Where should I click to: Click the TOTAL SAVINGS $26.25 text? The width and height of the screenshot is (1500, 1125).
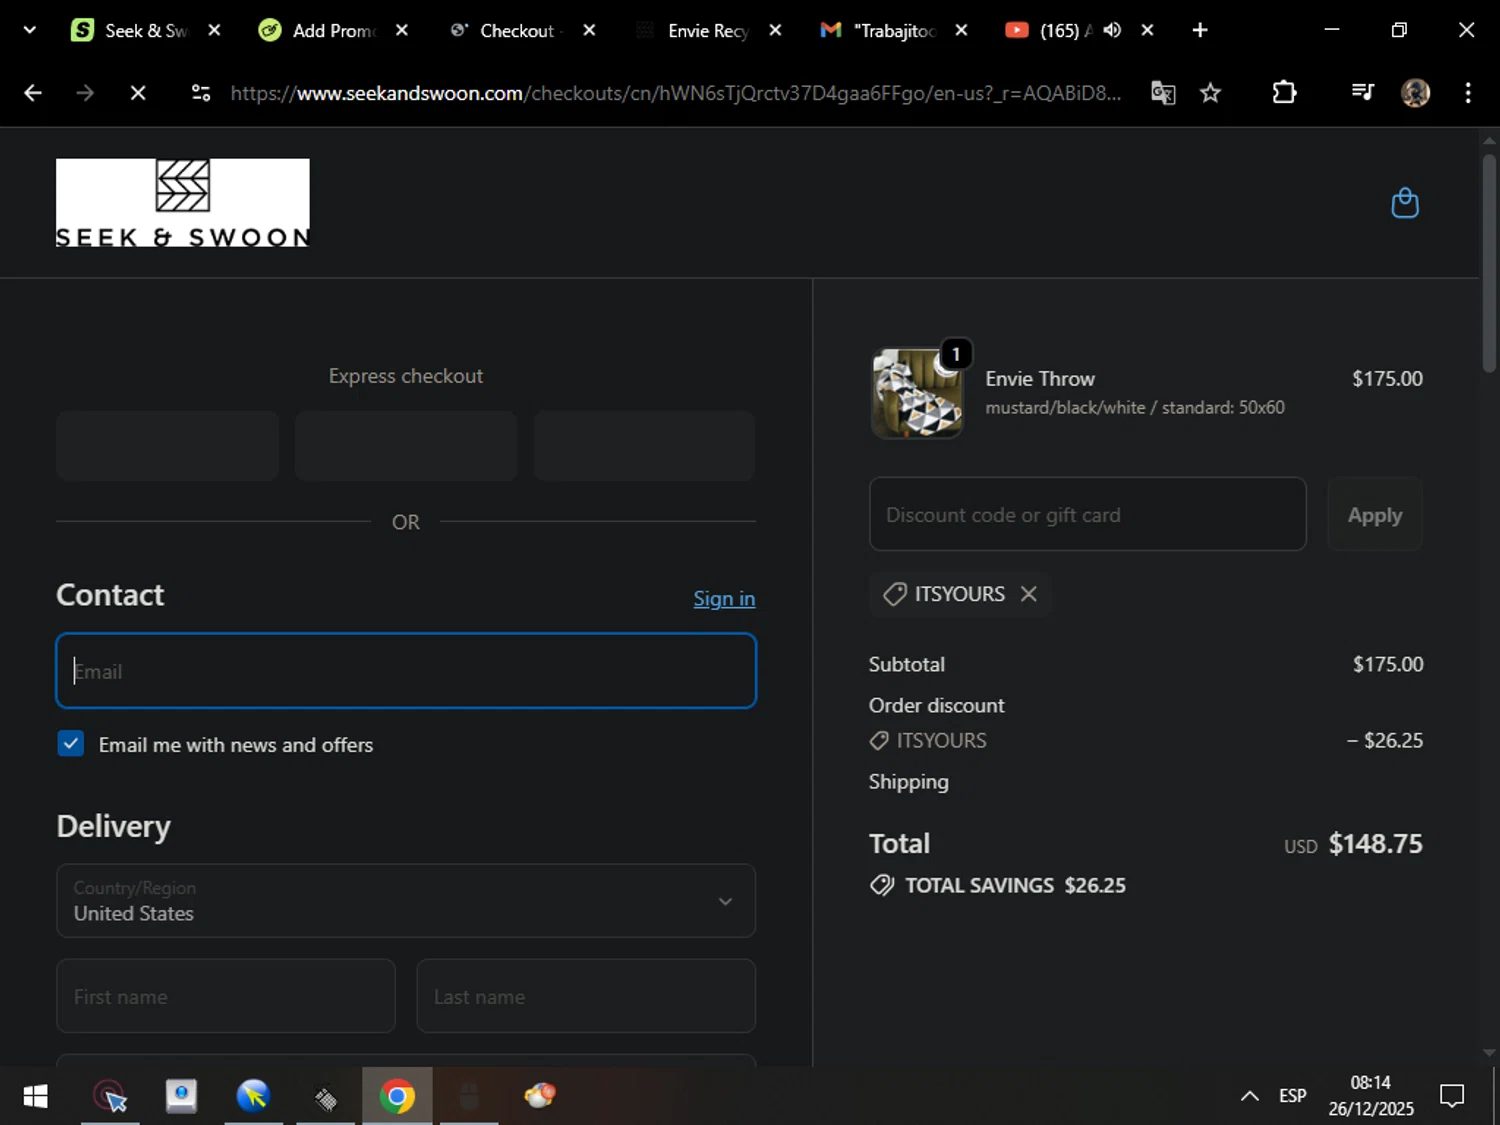[x=1015, y=885]
